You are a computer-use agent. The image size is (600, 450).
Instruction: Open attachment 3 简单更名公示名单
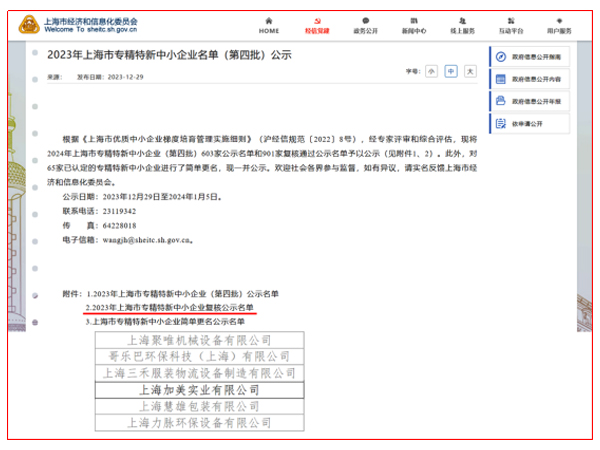point(165,321)
